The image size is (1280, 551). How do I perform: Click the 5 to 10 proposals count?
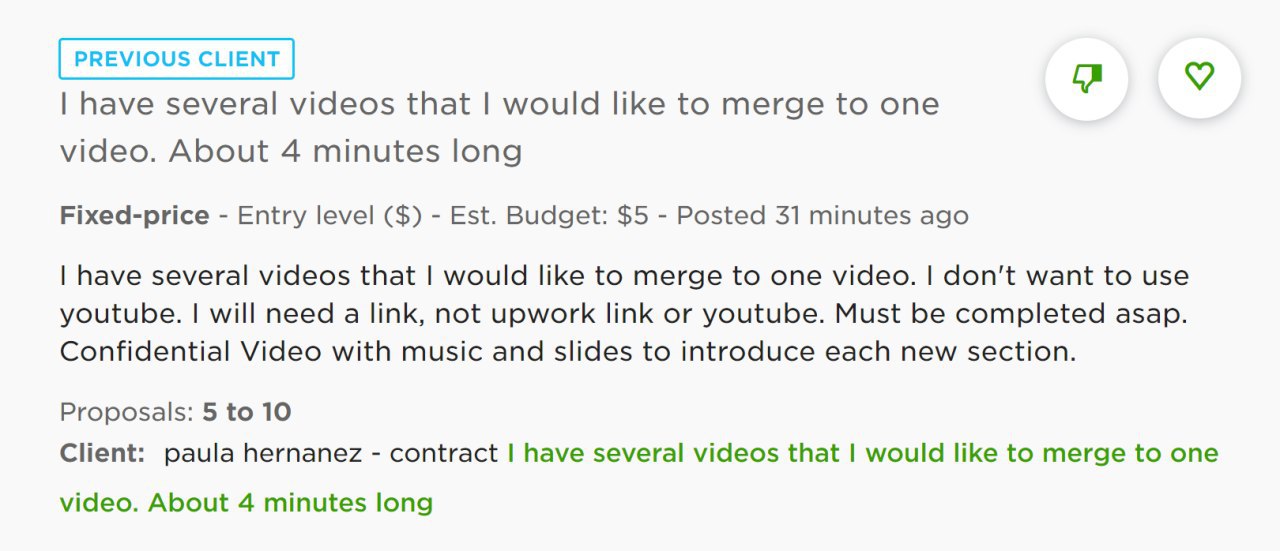(246, 412)
